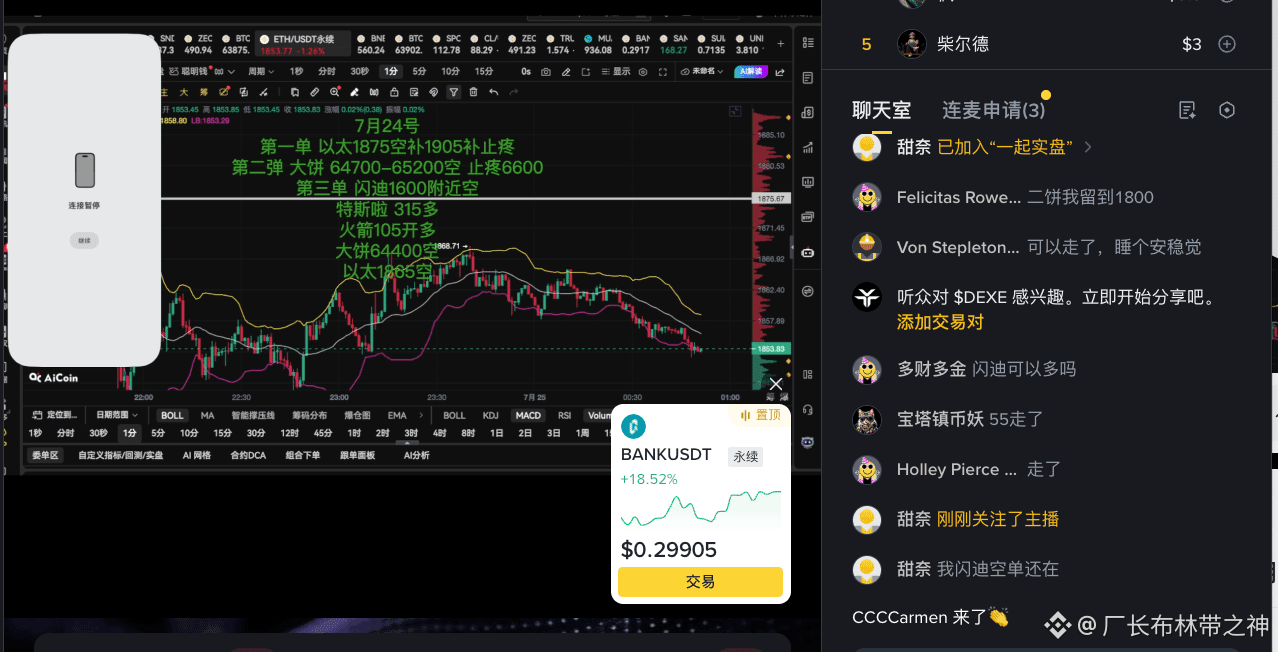Viewport: 1278px width, 652px height.
Task: Toggle the KDJ sub indicator
Action: (x=490, y=415)
